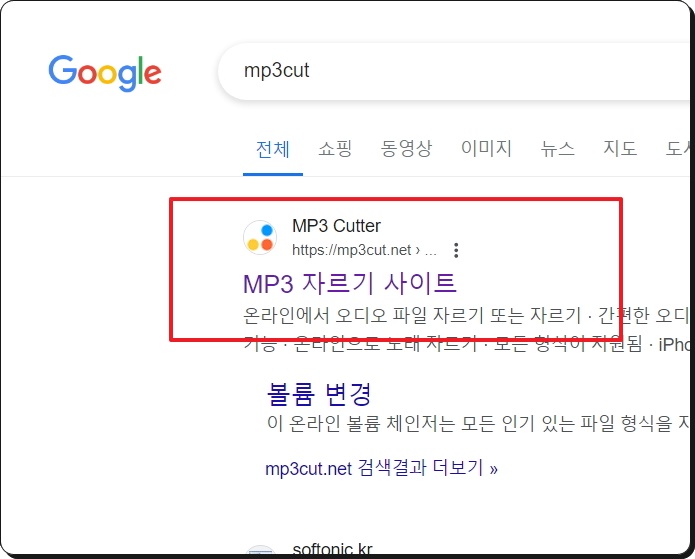The width and height of the screenshot is (695, 559).
Task: Click the MP3 Cutter site name
Action: (x=336, y=226)
